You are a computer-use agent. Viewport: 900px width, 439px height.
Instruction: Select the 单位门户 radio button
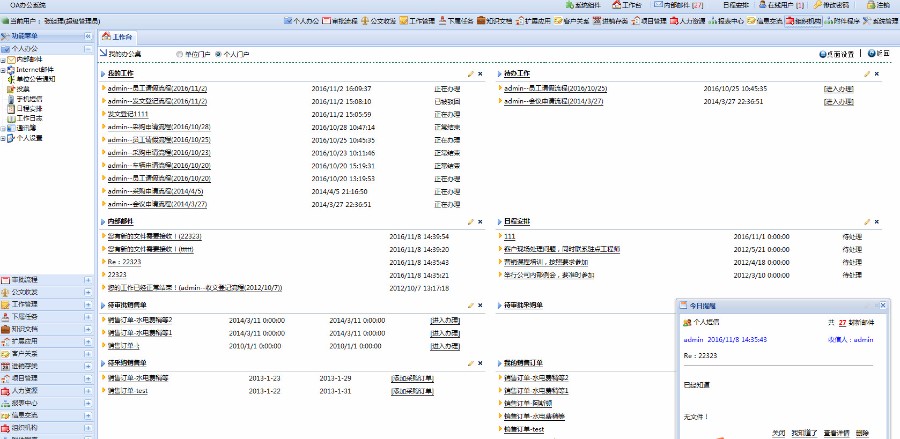click(180, 54)
